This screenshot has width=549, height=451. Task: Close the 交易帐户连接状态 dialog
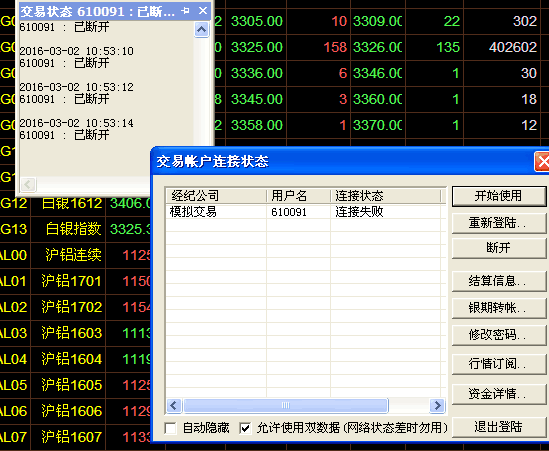(542, 162)
